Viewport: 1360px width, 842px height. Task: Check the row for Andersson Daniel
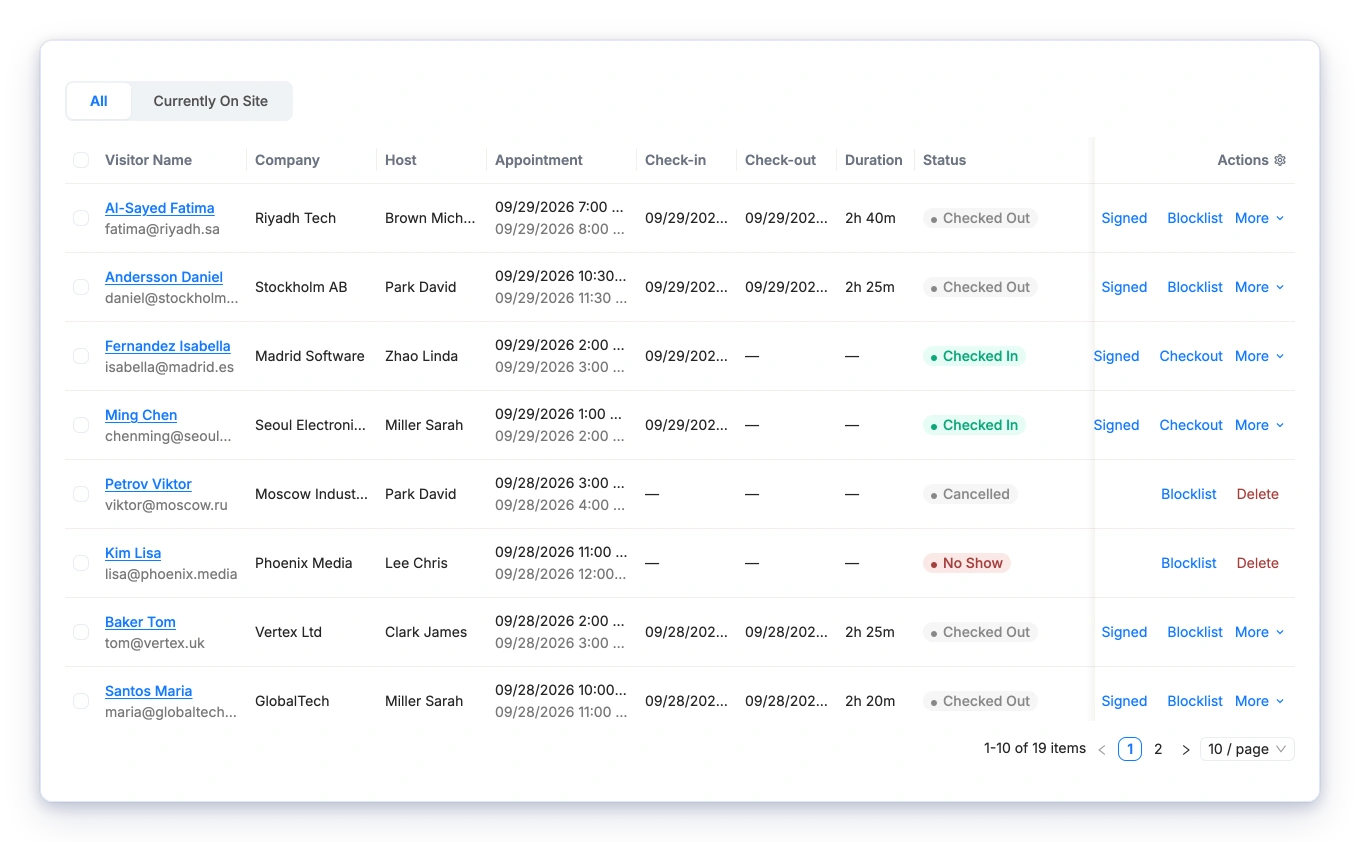[x=81, y=287]
